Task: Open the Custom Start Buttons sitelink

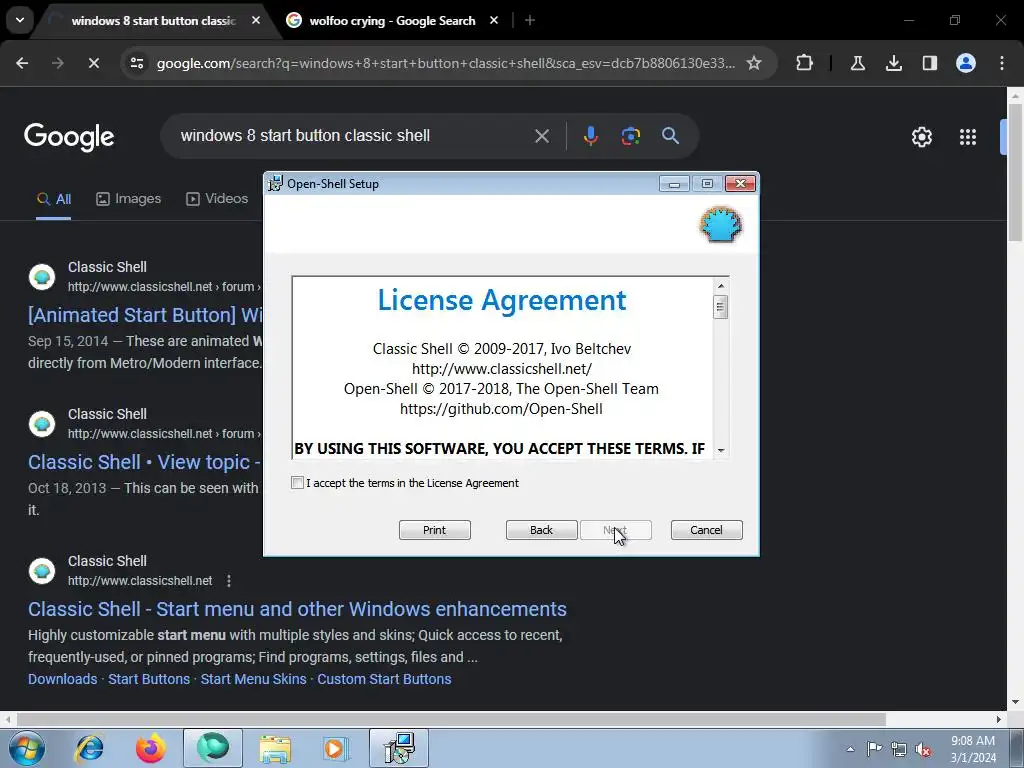Action: tap(384, 679)
